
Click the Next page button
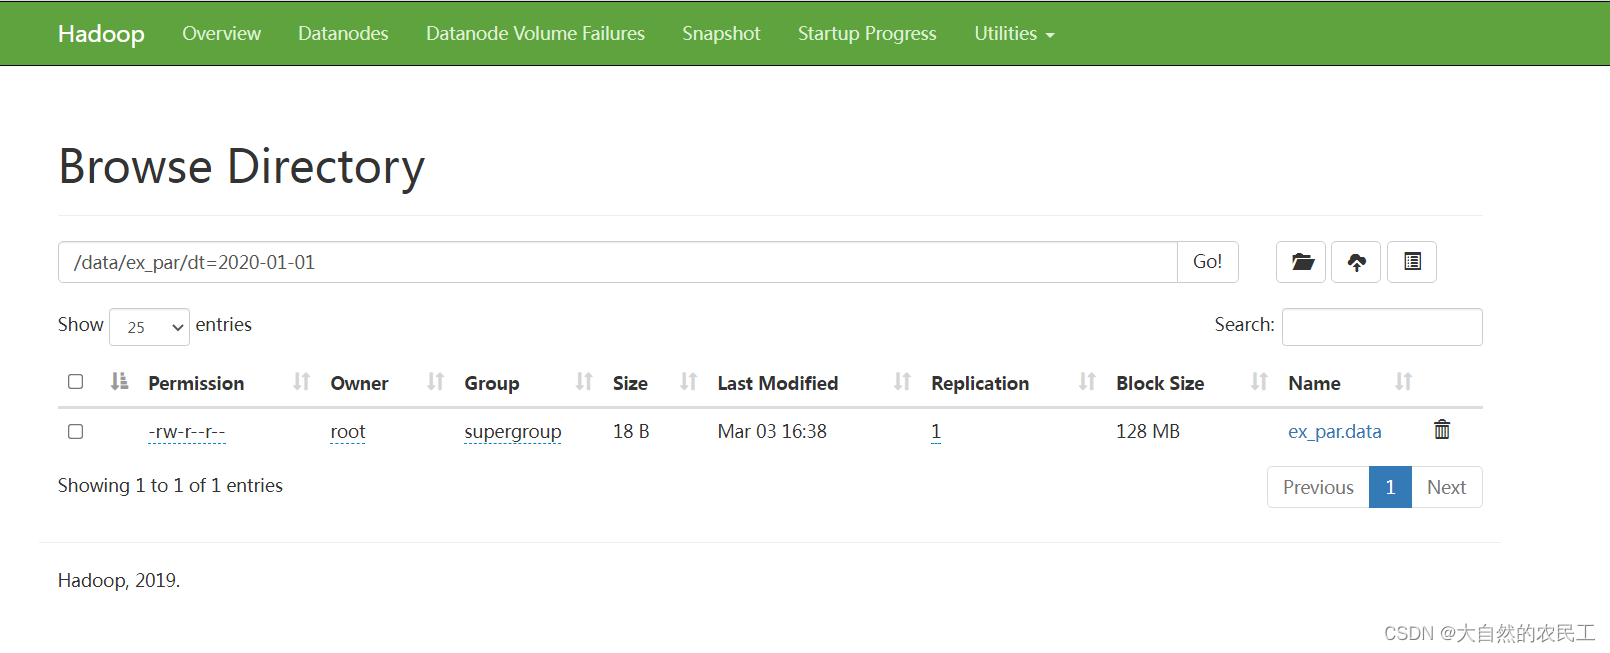click(1446, 487)
